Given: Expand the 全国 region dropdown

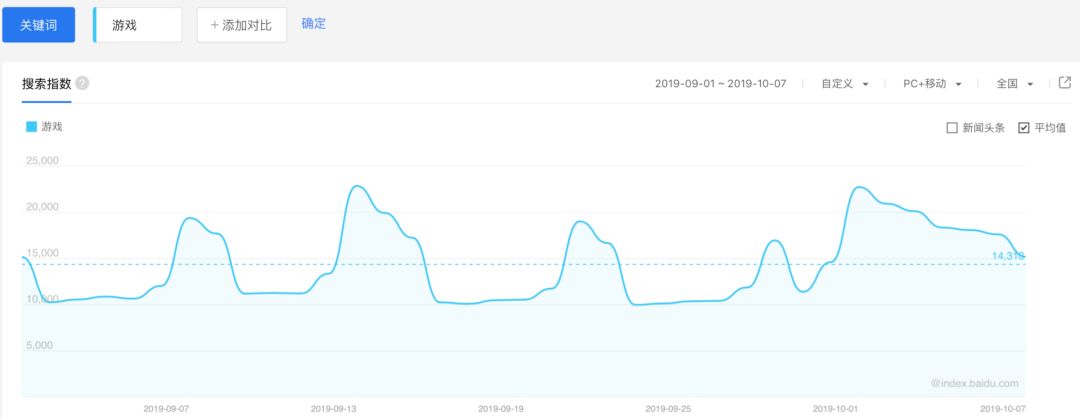Looking at the screenshot, I should click(1015, 83).
